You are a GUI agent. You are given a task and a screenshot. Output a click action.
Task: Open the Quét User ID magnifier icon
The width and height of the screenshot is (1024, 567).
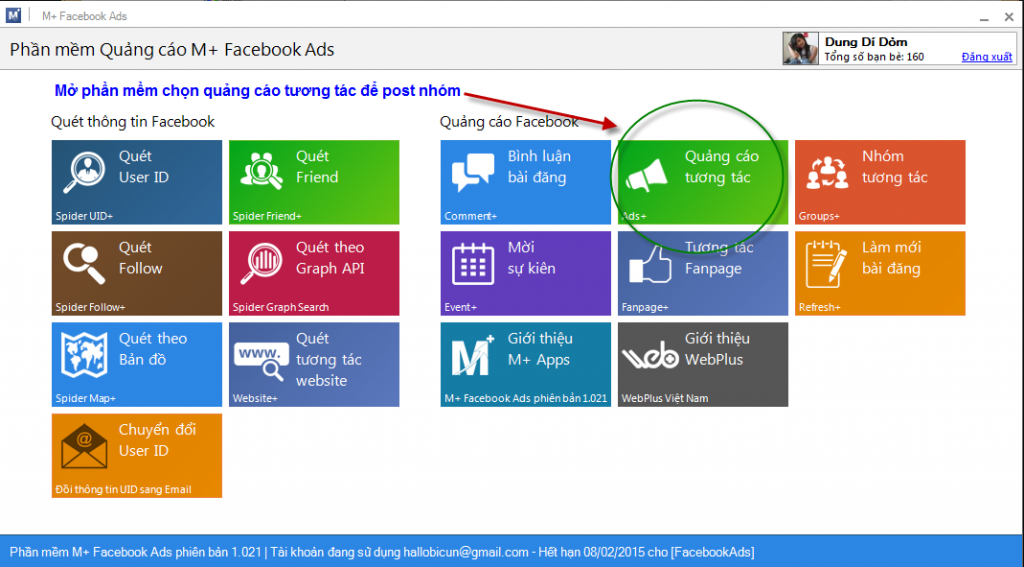(x=84, y=172)
